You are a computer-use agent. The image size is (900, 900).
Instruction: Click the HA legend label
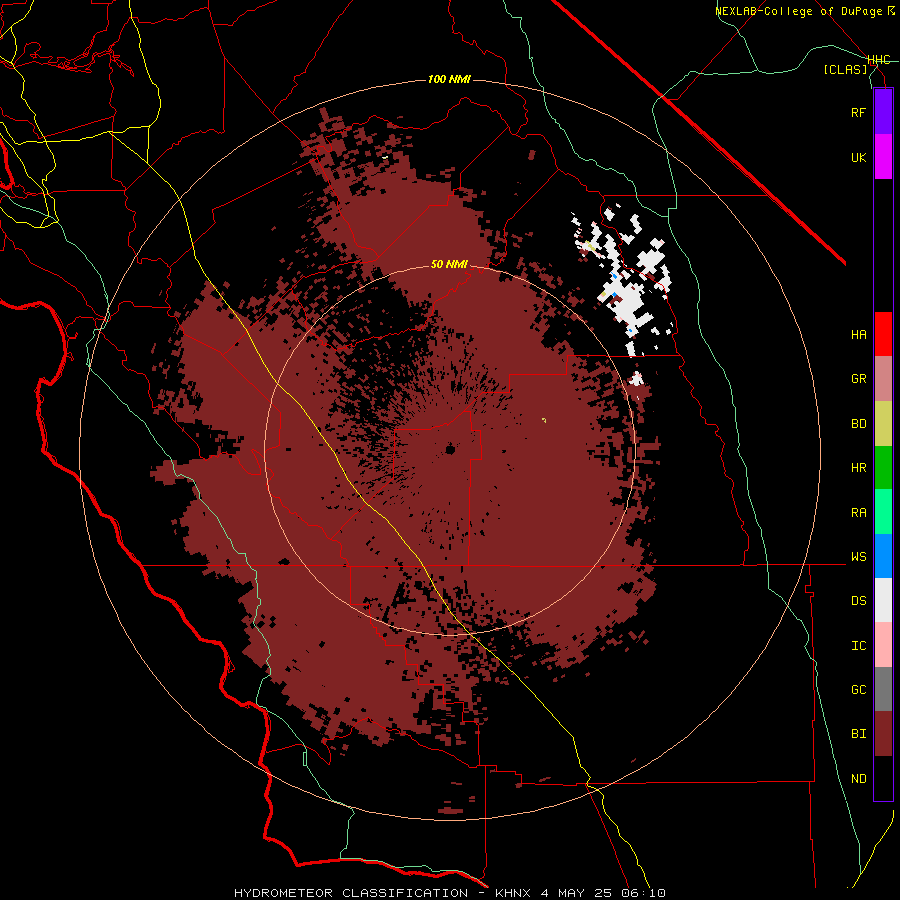tap(858, 335)
